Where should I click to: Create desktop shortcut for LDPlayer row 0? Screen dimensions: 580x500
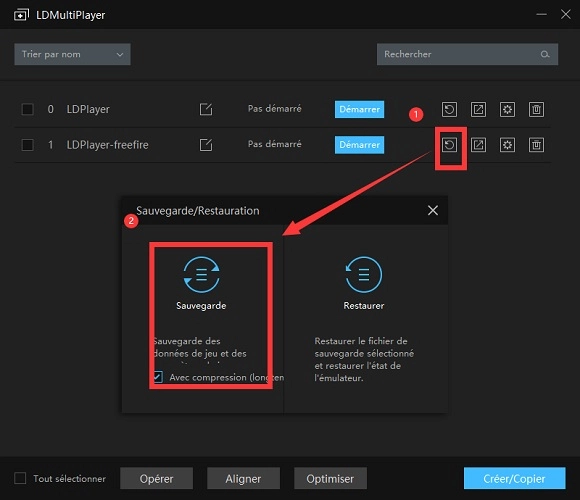click(x=478, y=109)
